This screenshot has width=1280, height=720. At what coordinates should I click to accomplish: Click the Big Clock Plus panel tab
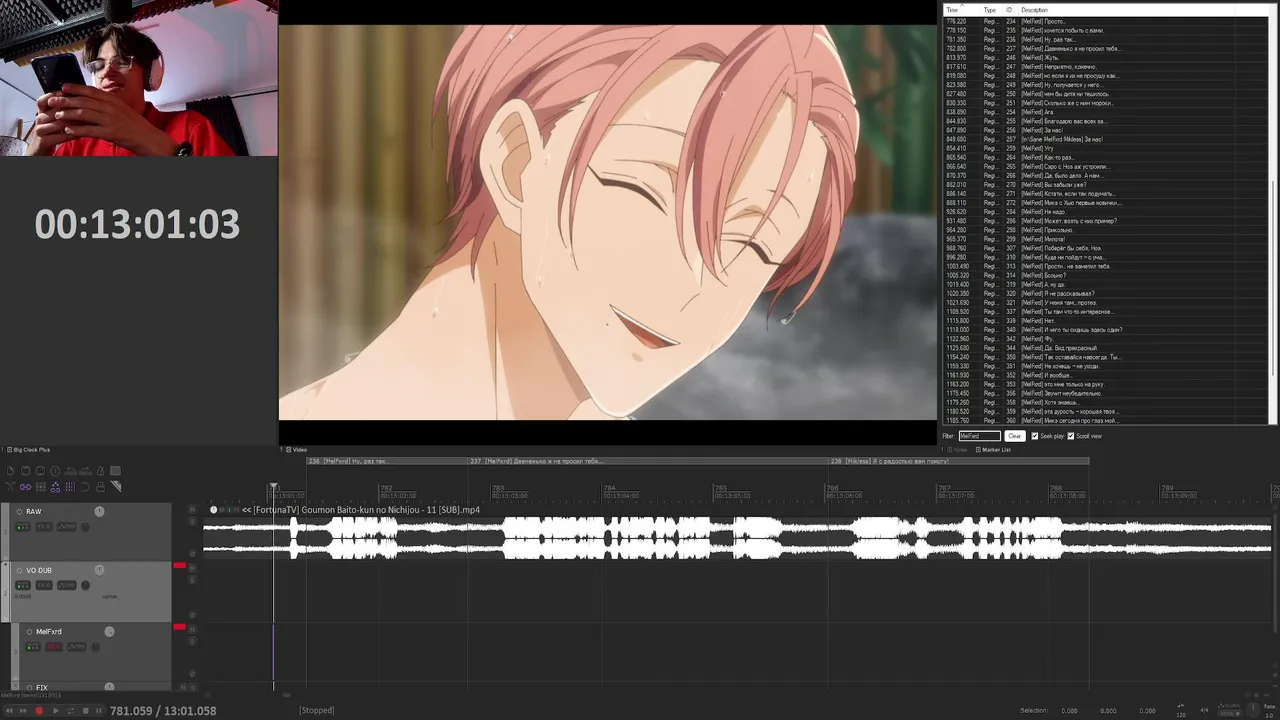27,449
